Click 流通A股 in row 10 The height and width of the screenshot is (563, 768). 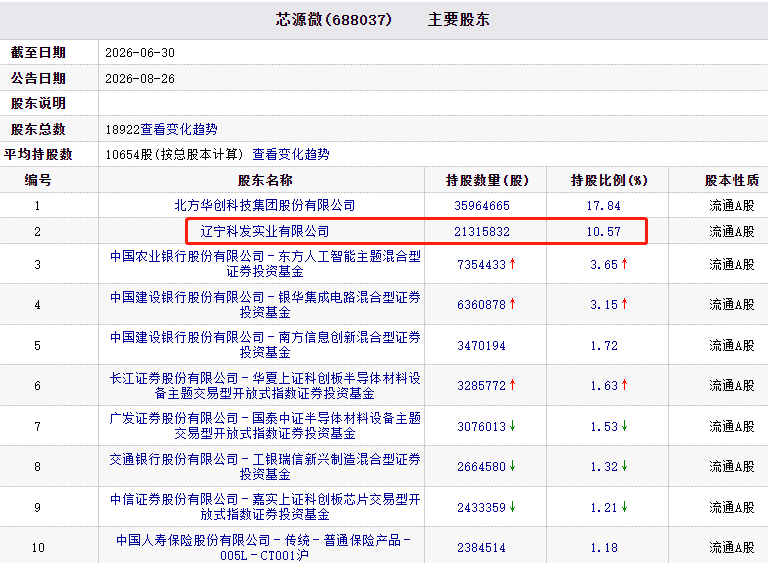coord(732,547)
